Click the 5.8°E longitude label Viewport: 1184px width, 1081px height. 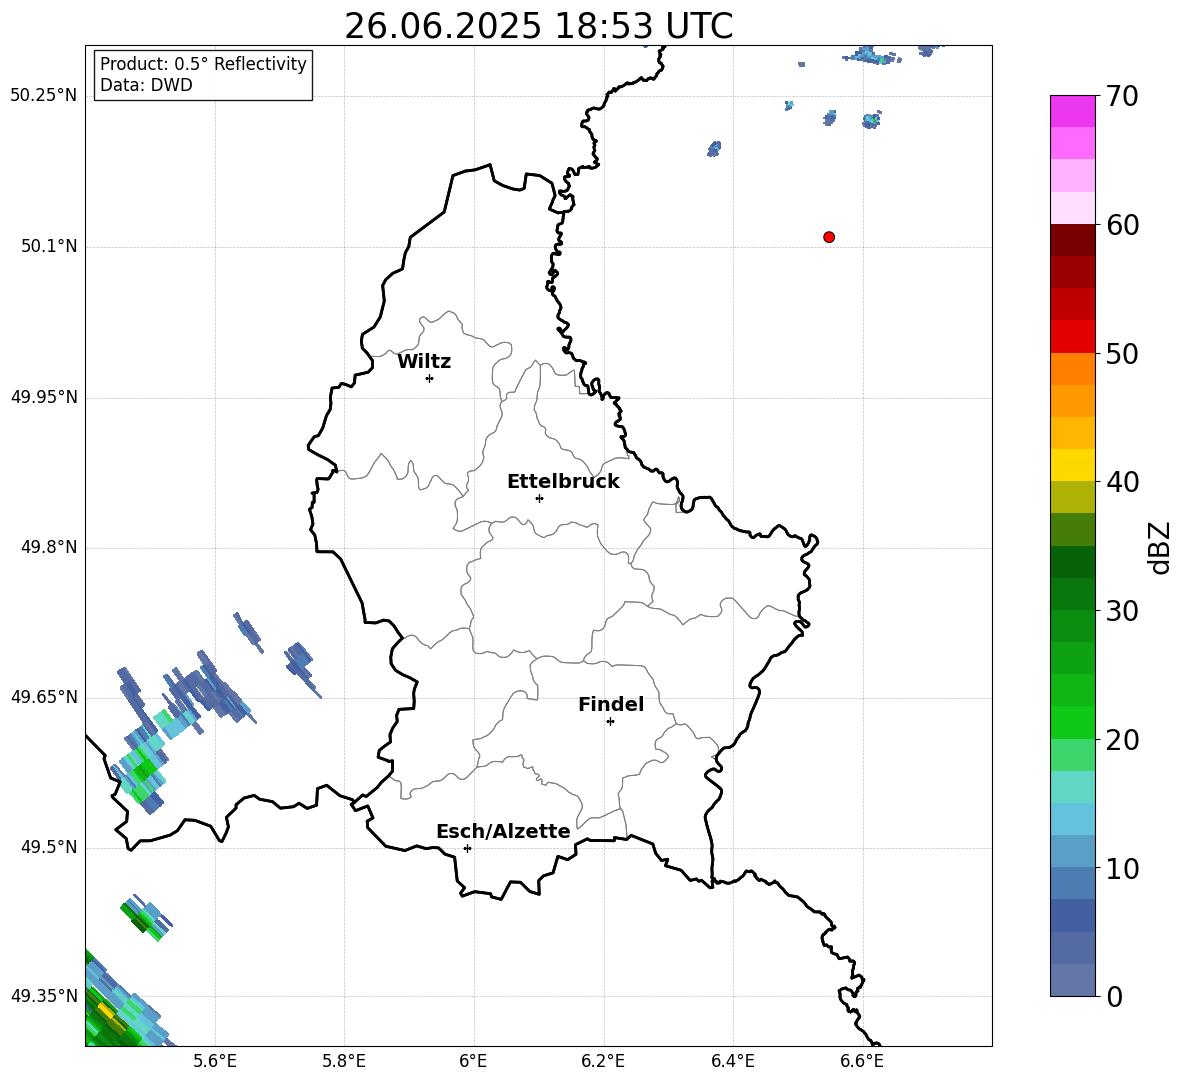point(344,1061)
